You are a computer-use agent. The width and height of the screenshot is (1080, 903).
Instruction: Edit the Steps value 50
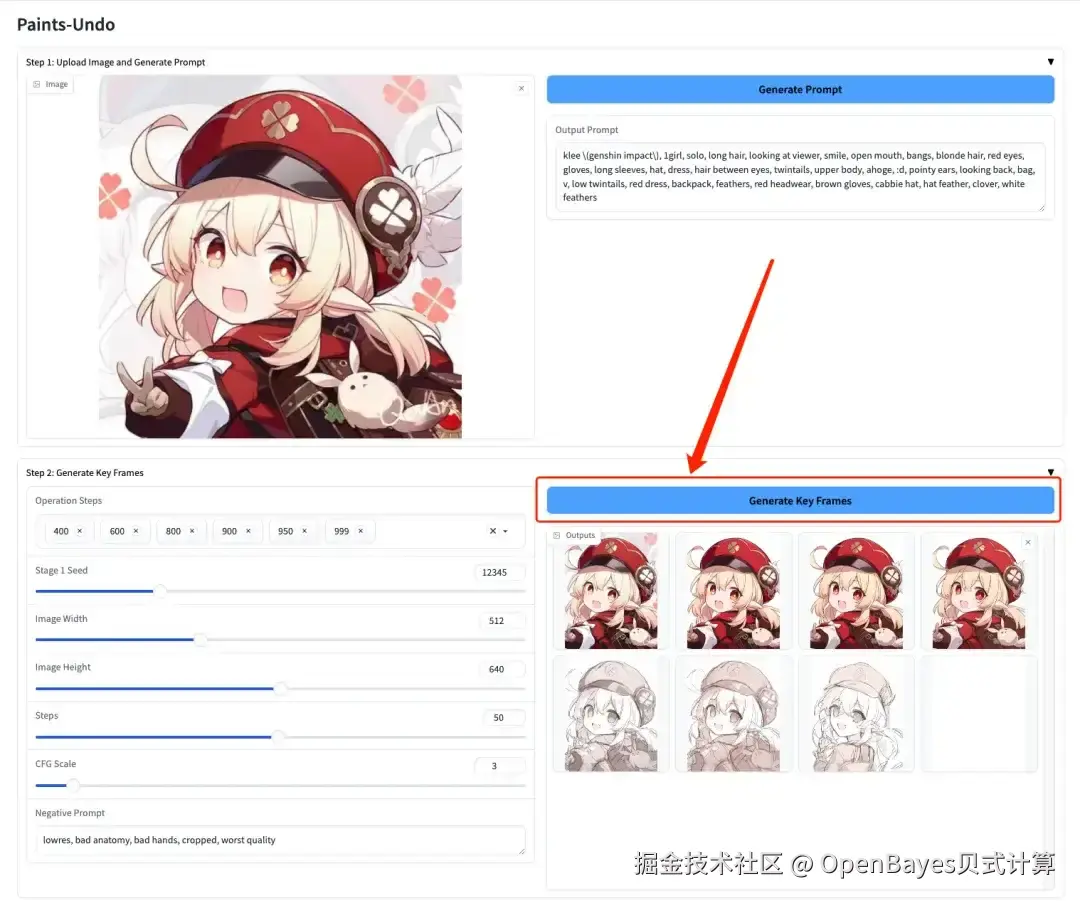(x=503, y=718)
